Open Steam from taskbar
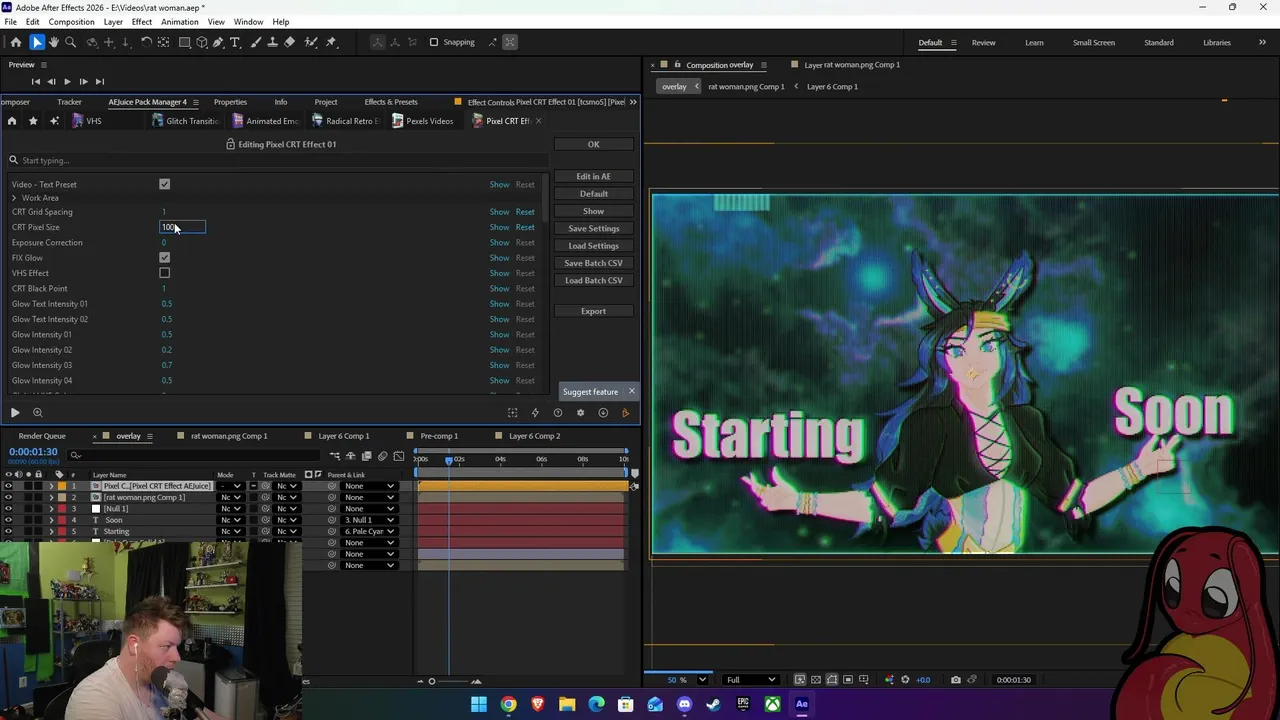Screen dimensions: 1280x720 coord(713,704)
